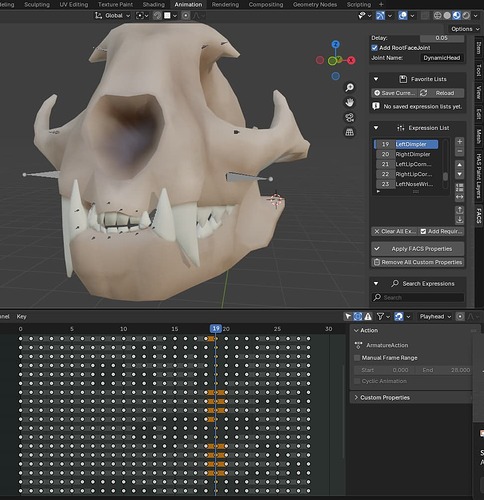Open the Options dropdown
484x500 pixels.
pos(465,29)
